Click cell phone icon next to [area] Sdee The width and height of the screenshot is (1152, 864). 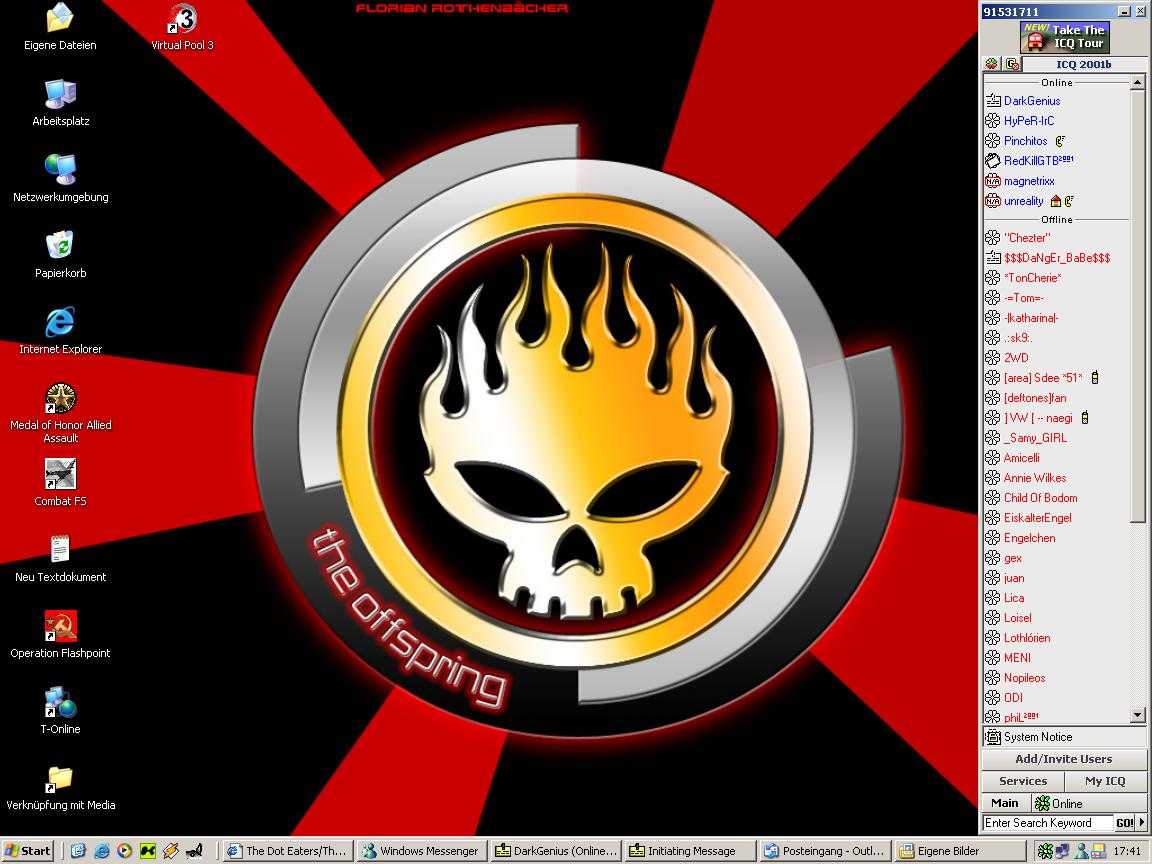tap(1095, 378)
